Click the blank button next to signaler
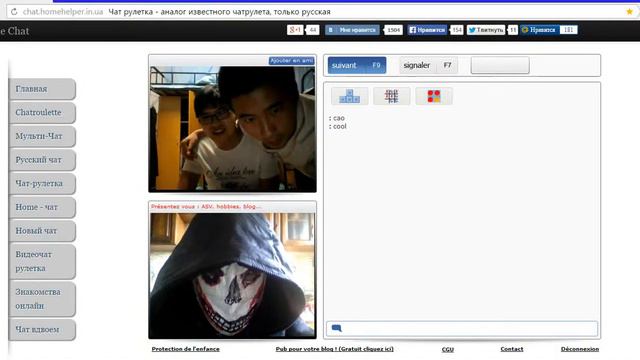Image resolution: width=640 pixels, height=360 pixels. tap(500, 65)
